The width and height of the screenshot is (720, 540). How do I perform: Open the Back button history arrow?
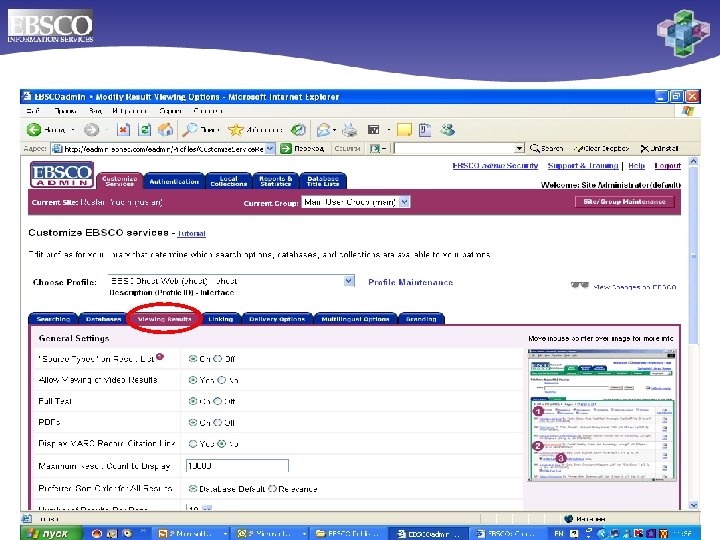click(x=73, y=130)
